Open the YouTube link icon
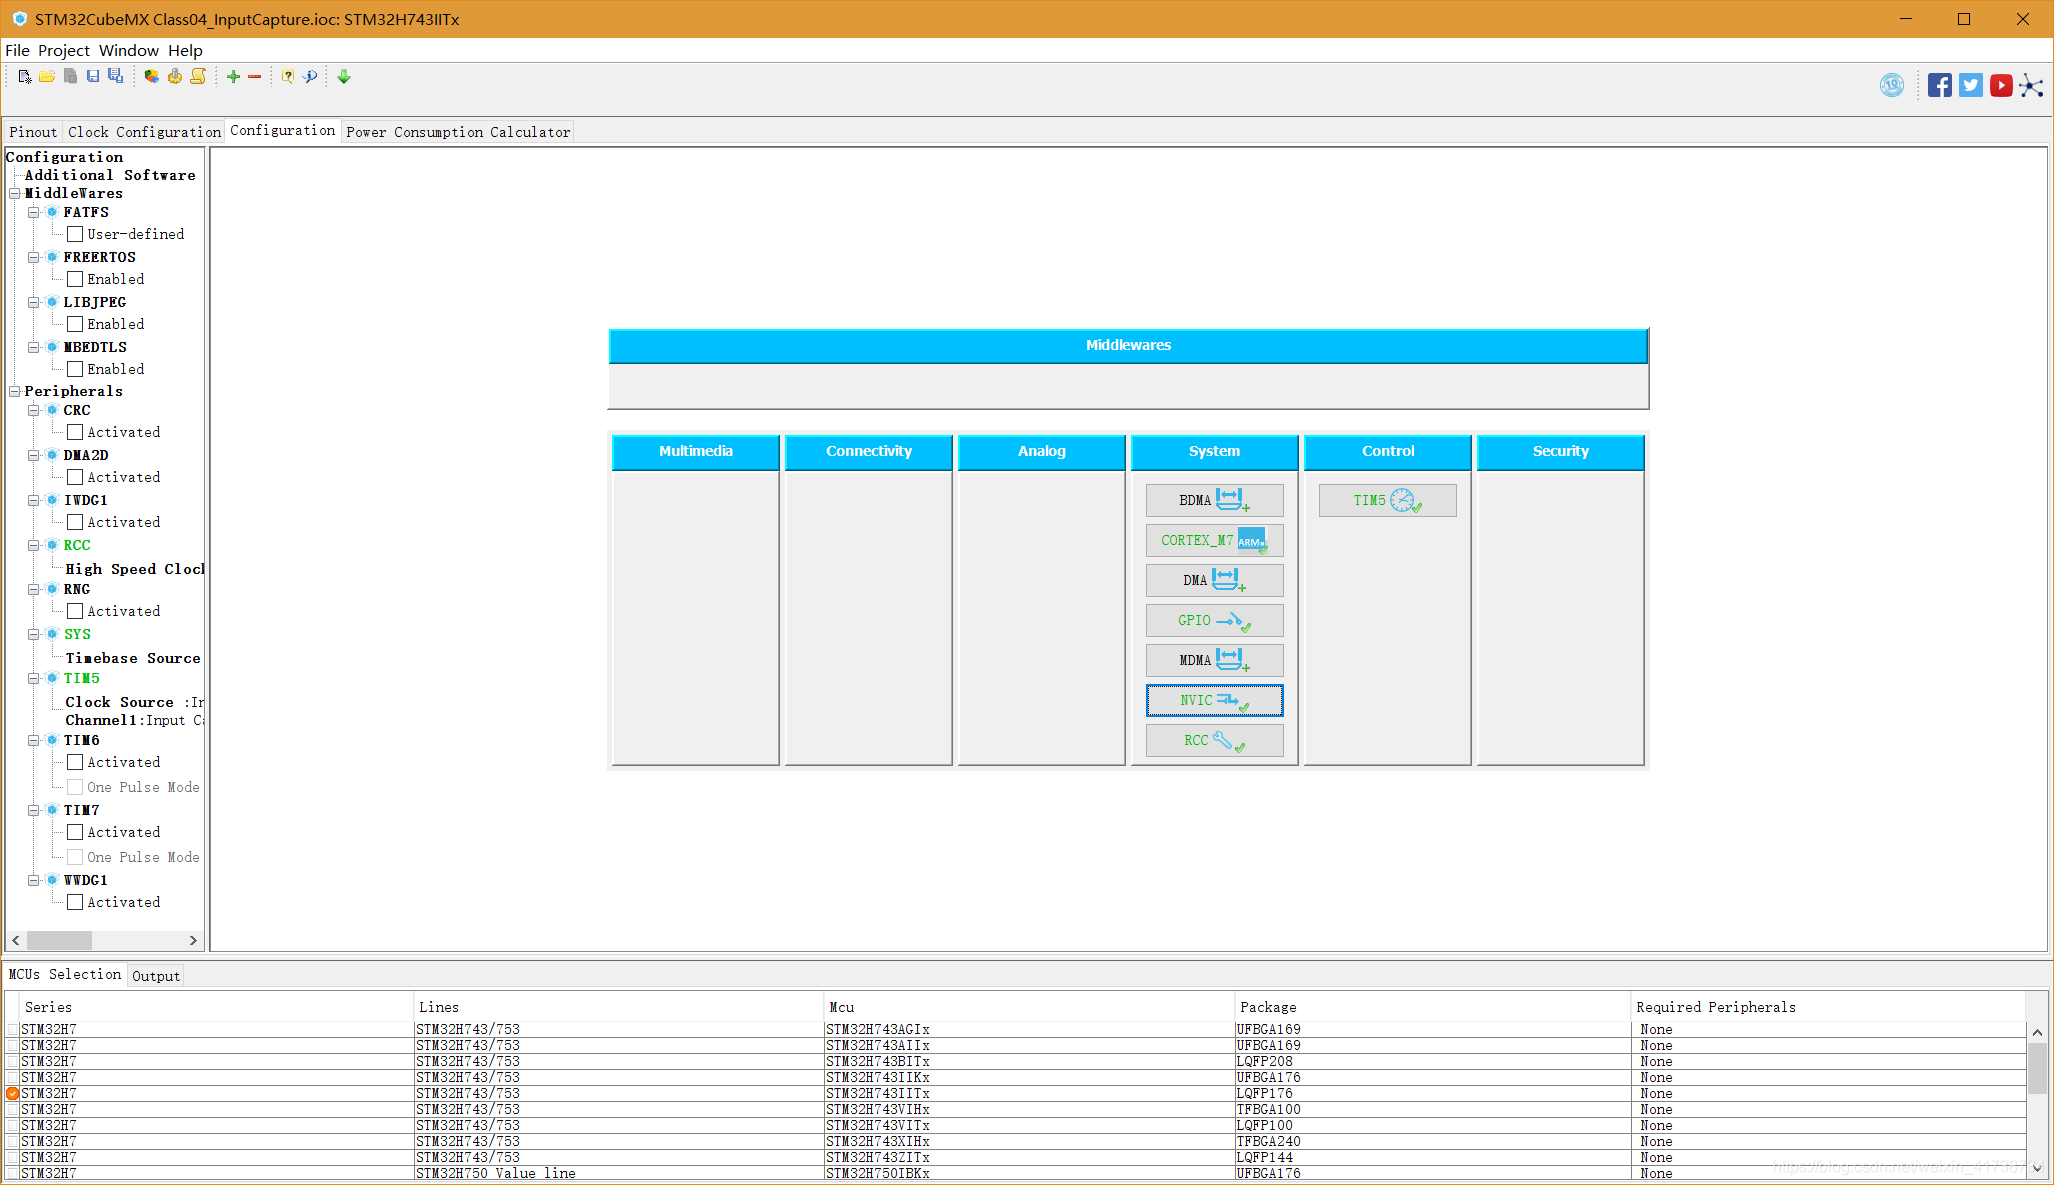 coord(2001,86)
